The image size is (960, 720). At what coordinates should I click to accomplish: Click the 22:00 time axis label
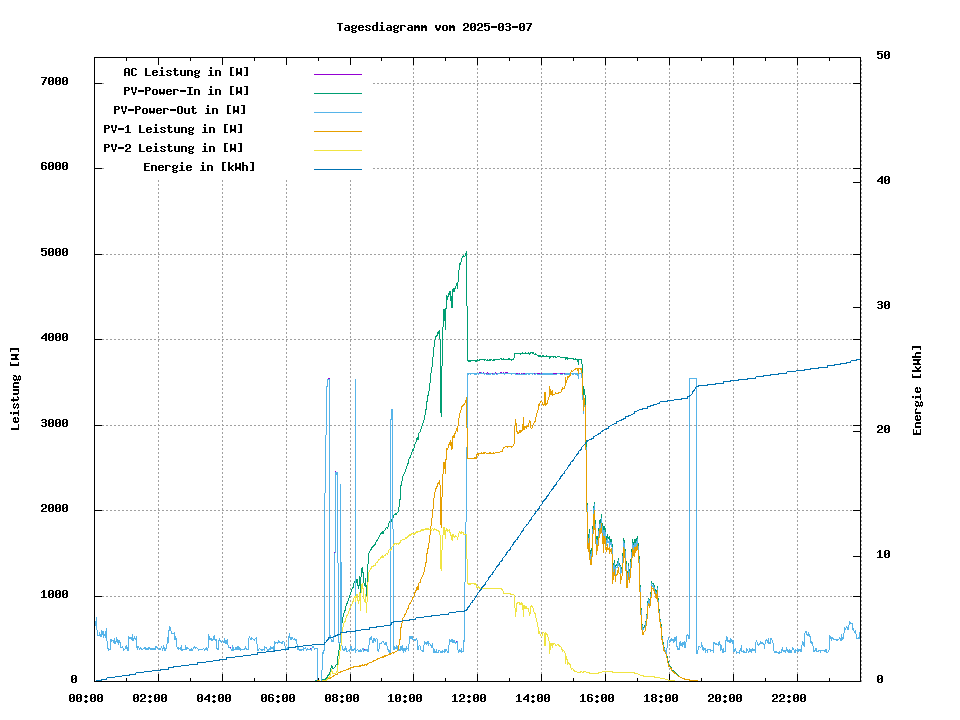pos(789,698)
